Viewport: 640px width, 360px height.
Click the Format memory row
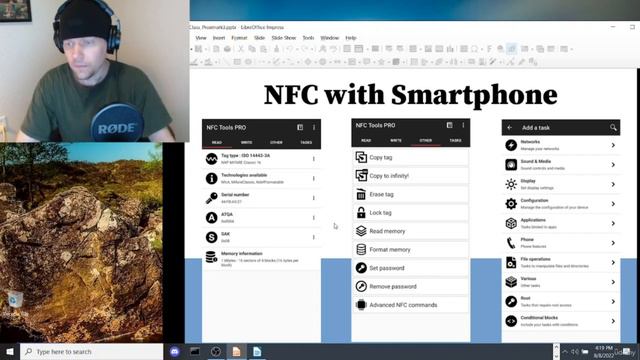tap(411, 249)
